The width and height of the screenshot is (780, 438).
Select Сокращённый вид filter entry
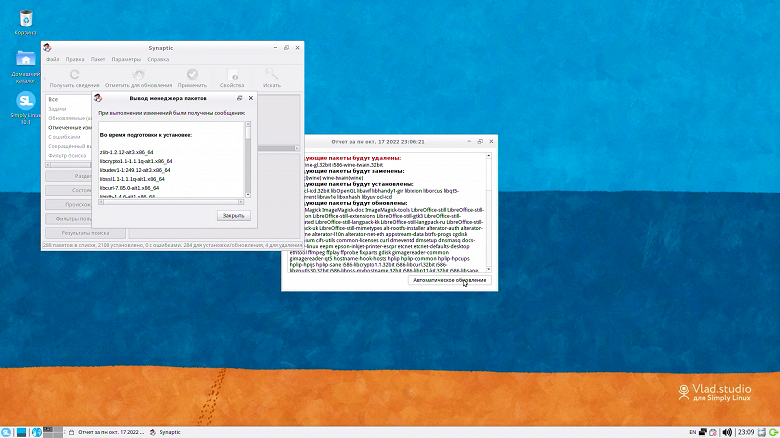[x=69, y=146]
